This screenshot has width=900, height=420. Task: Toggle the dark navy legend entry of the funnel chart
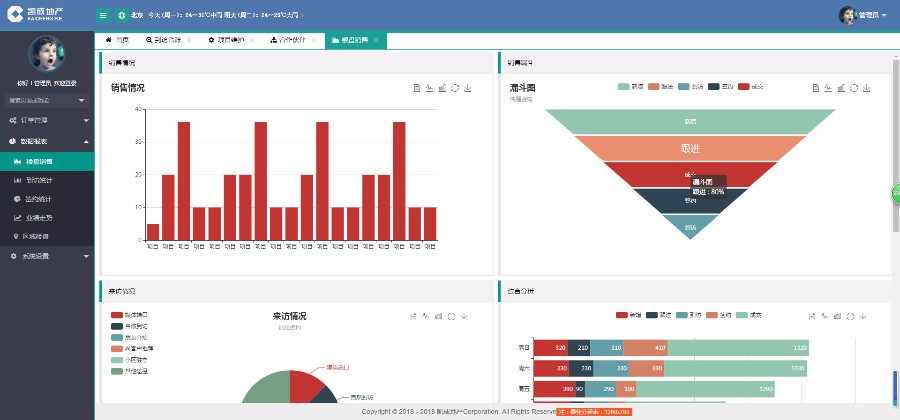[x=721, y=87]
